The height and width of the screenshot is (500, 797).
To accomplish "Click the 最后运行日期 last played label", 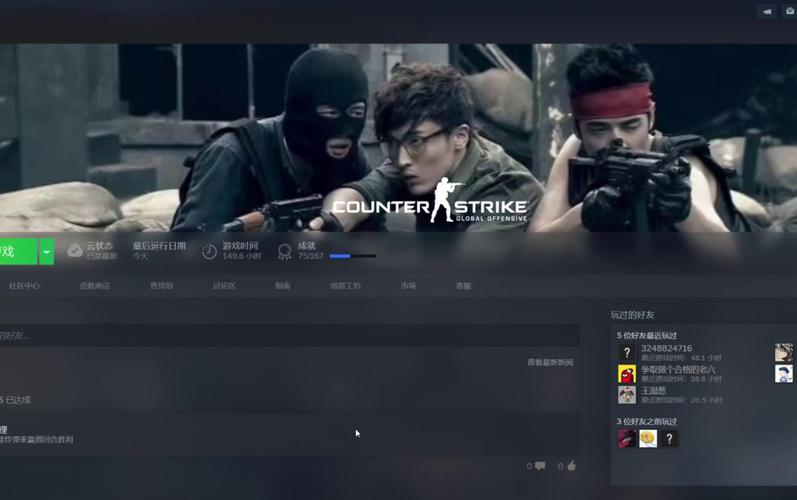I will [159, 246].
